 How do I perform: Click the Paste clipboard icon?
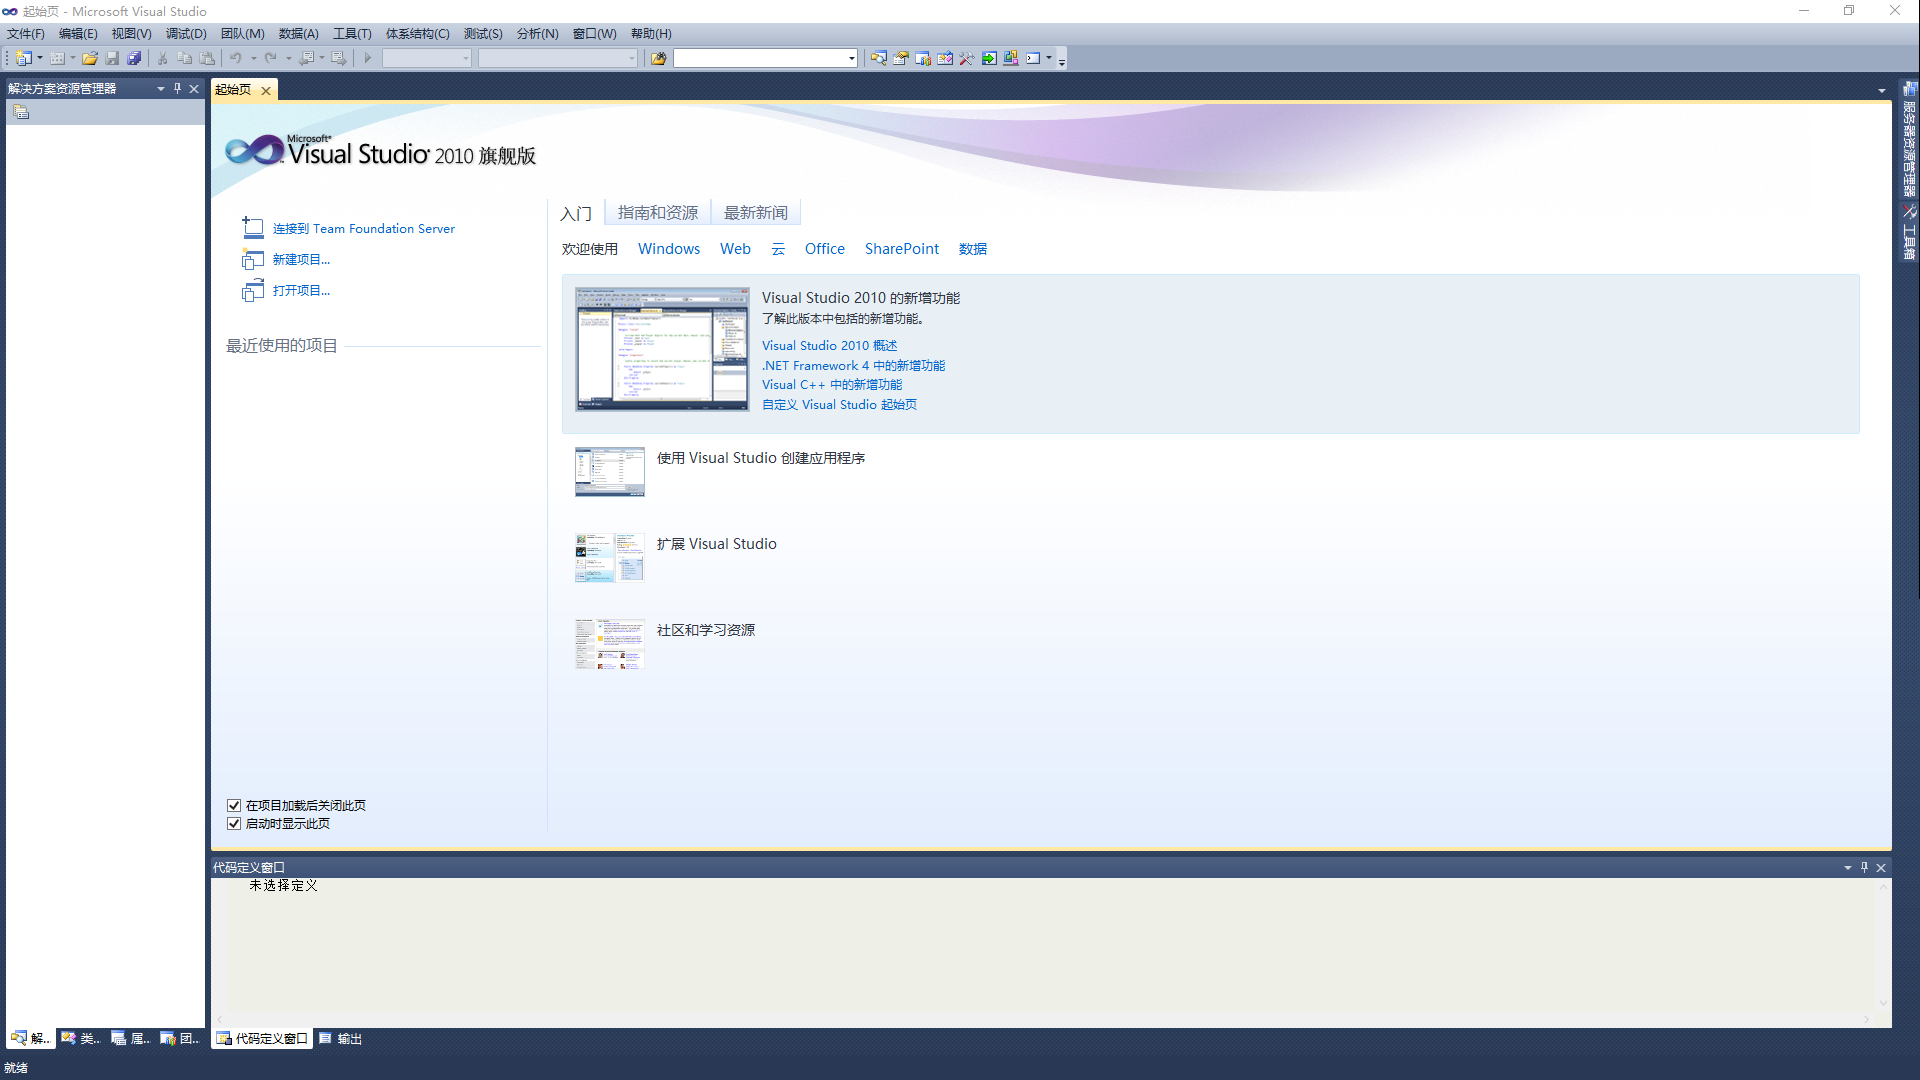[207, 58]
